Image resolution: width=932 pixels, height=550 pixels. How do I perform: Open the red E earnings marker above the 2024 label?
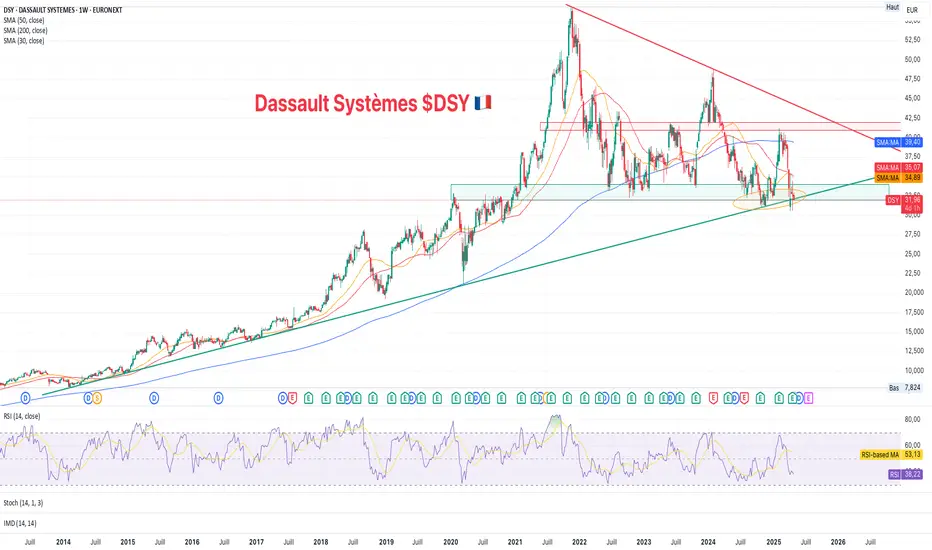713,398
